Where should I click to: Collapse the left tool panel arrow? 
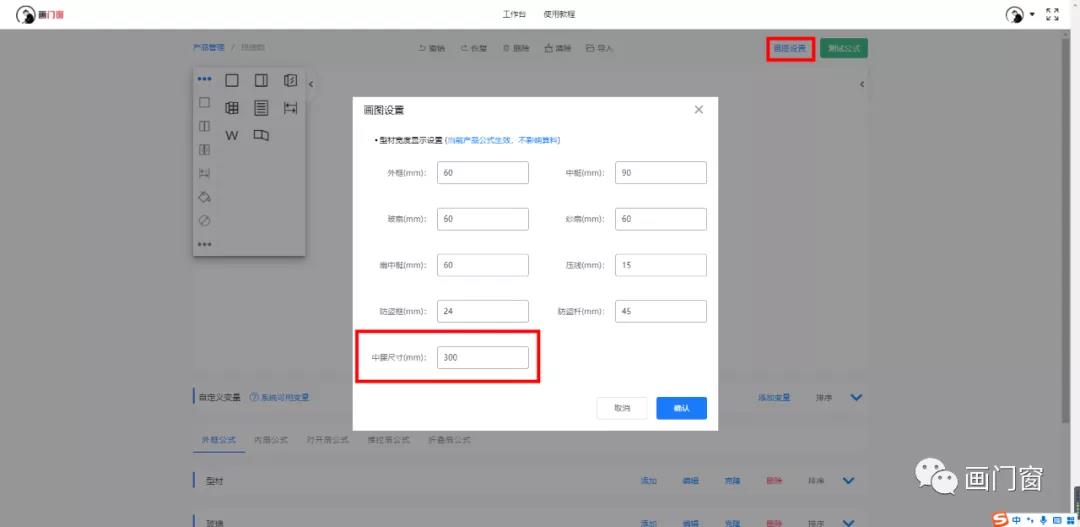pos(311,85)
